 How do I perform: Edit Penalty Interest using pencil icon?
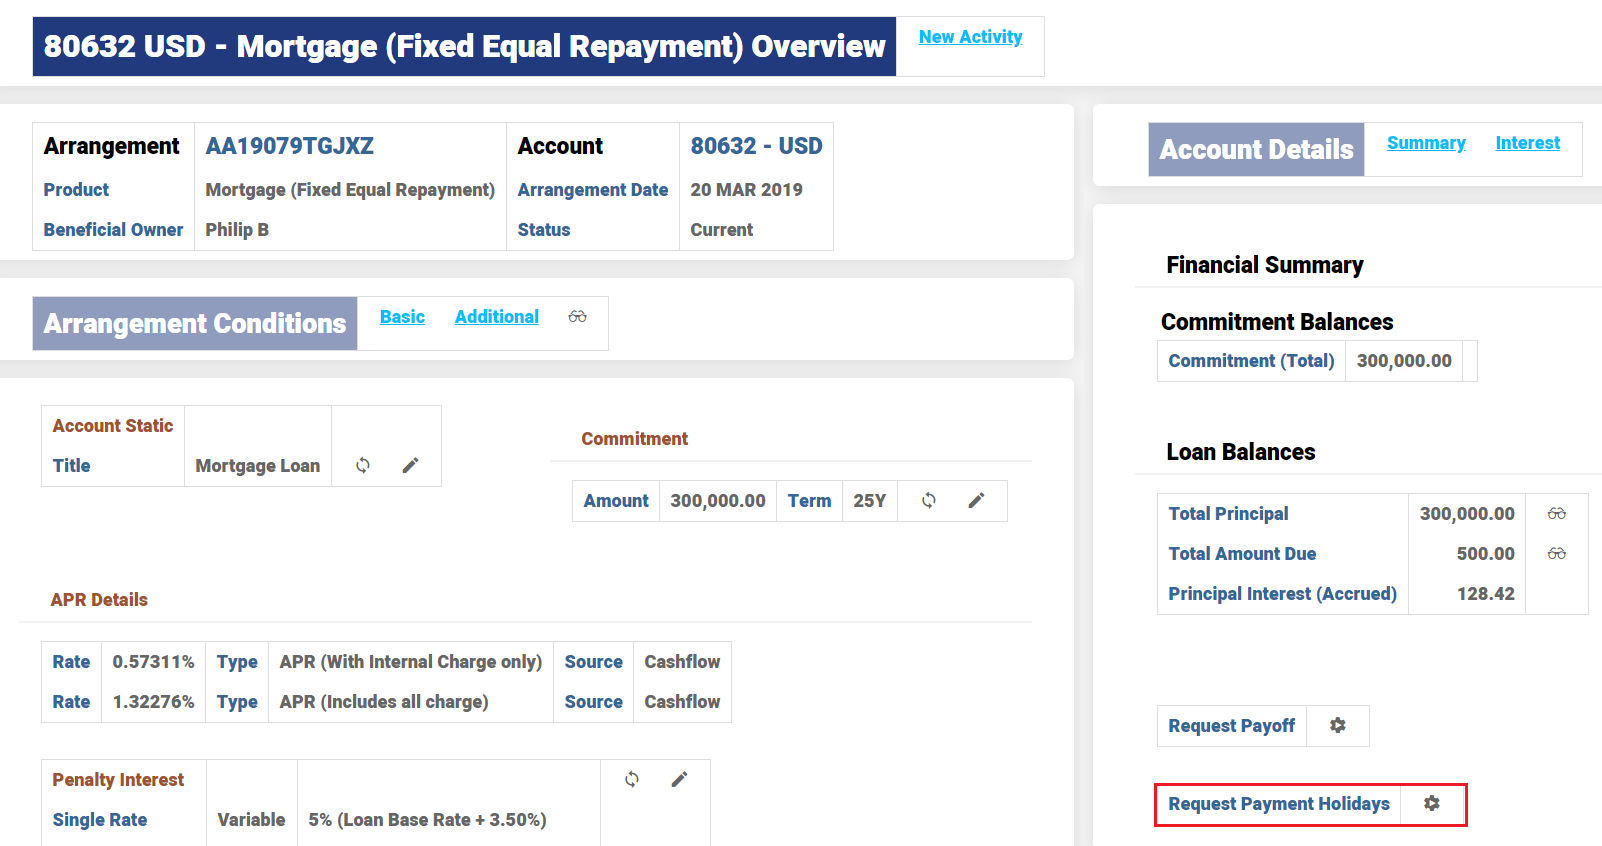[x=679, y=779]
